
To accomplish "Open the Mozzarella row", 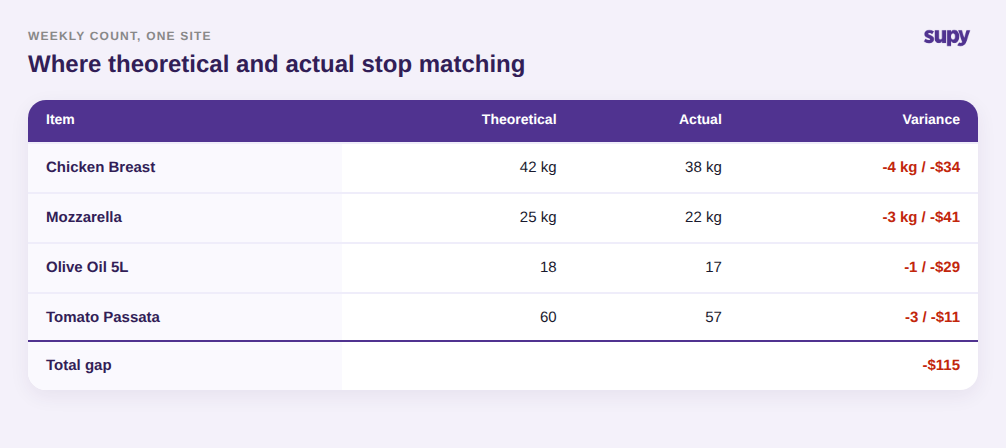I will pyautogui.click(x=503, y=218).
